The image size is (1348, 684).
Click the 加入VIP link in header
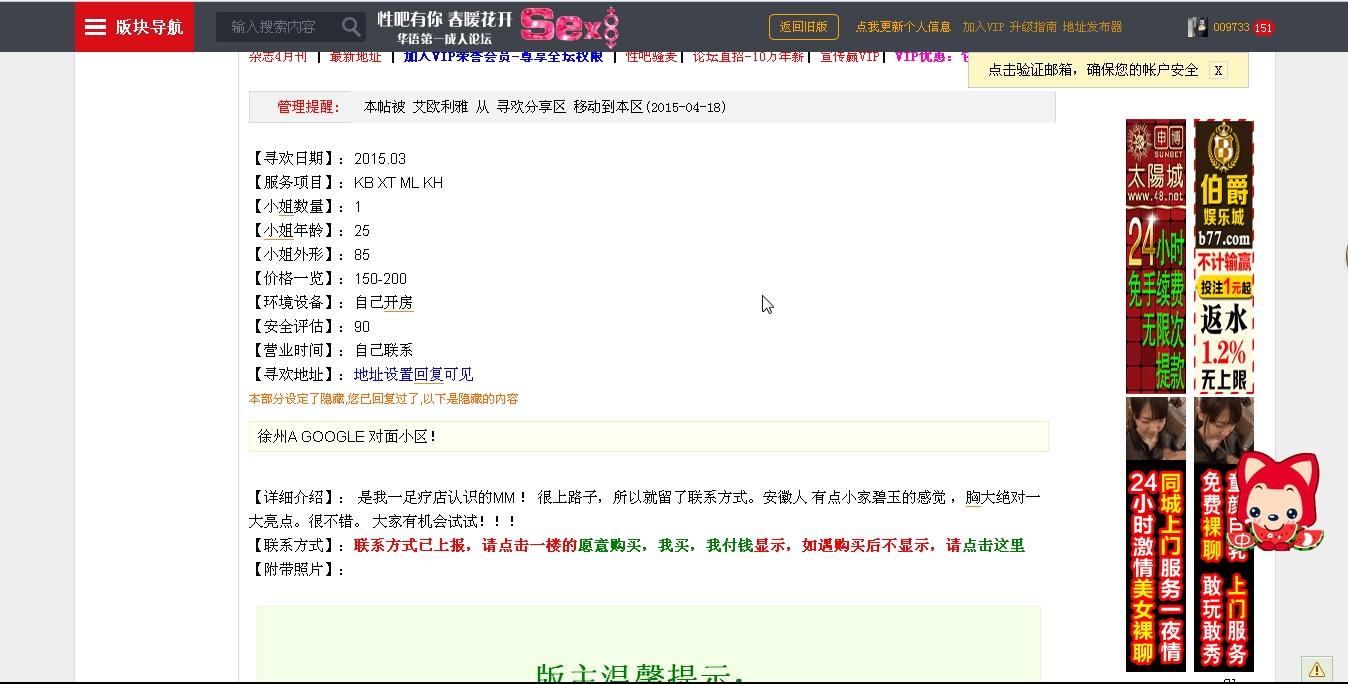(982, 27)
